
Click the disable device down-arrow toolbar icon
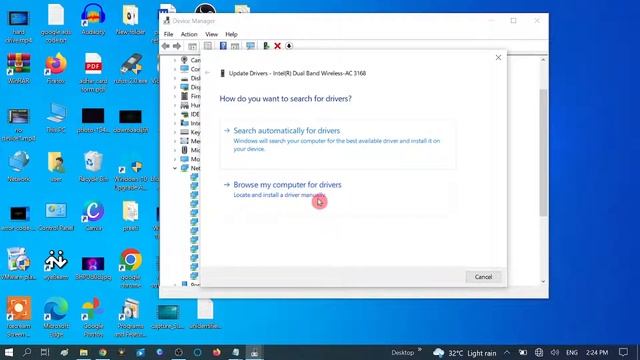[x=289, y=46]
